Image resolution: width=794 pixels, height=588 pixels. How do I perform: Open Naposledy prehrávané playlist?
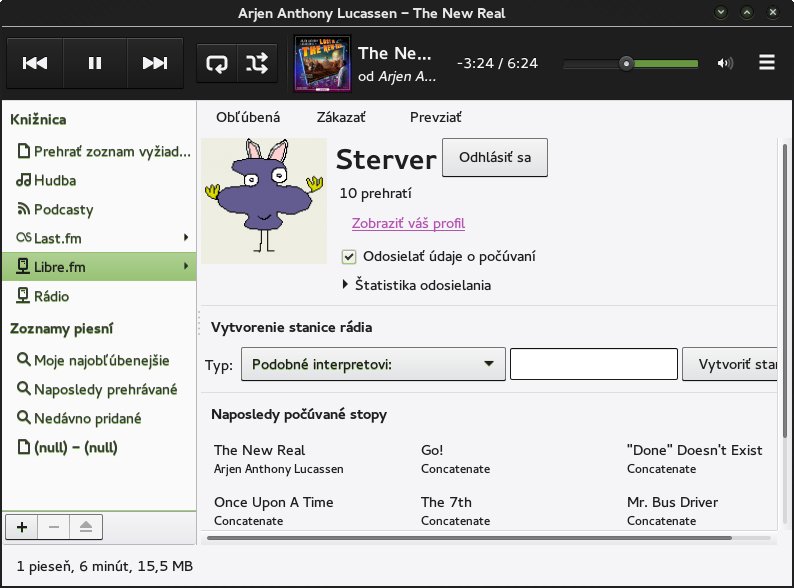tap(99, 389)
